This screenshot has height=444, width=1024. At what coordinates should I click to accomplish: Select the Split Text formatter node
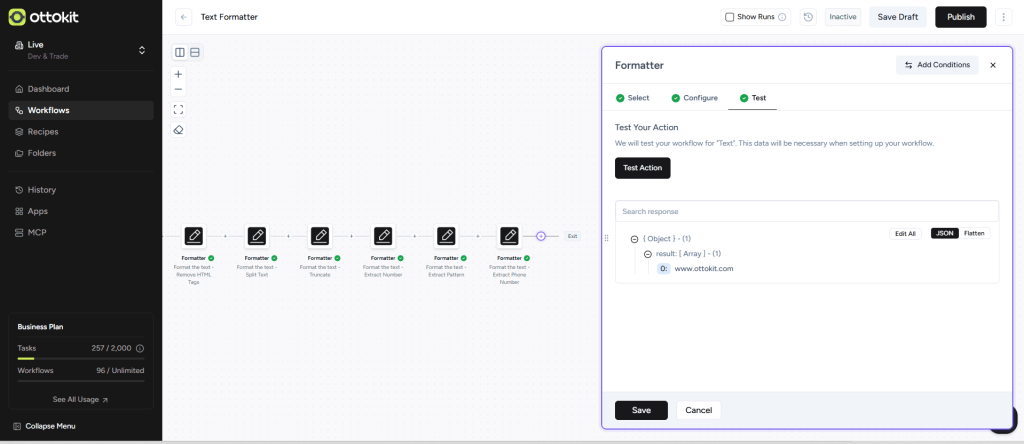[x=257, y=236]
